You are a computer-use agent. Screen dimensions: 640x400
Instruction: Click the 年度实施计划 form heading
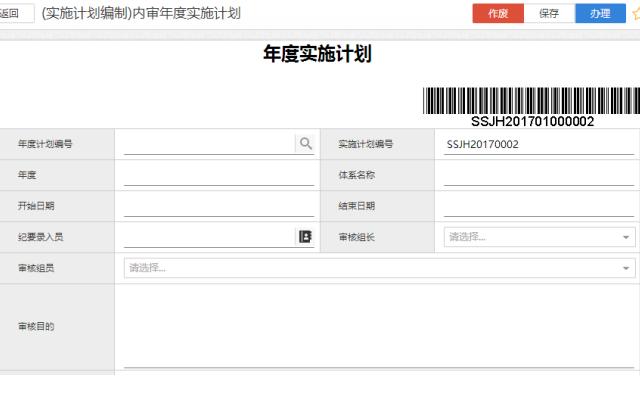[317, 55]
